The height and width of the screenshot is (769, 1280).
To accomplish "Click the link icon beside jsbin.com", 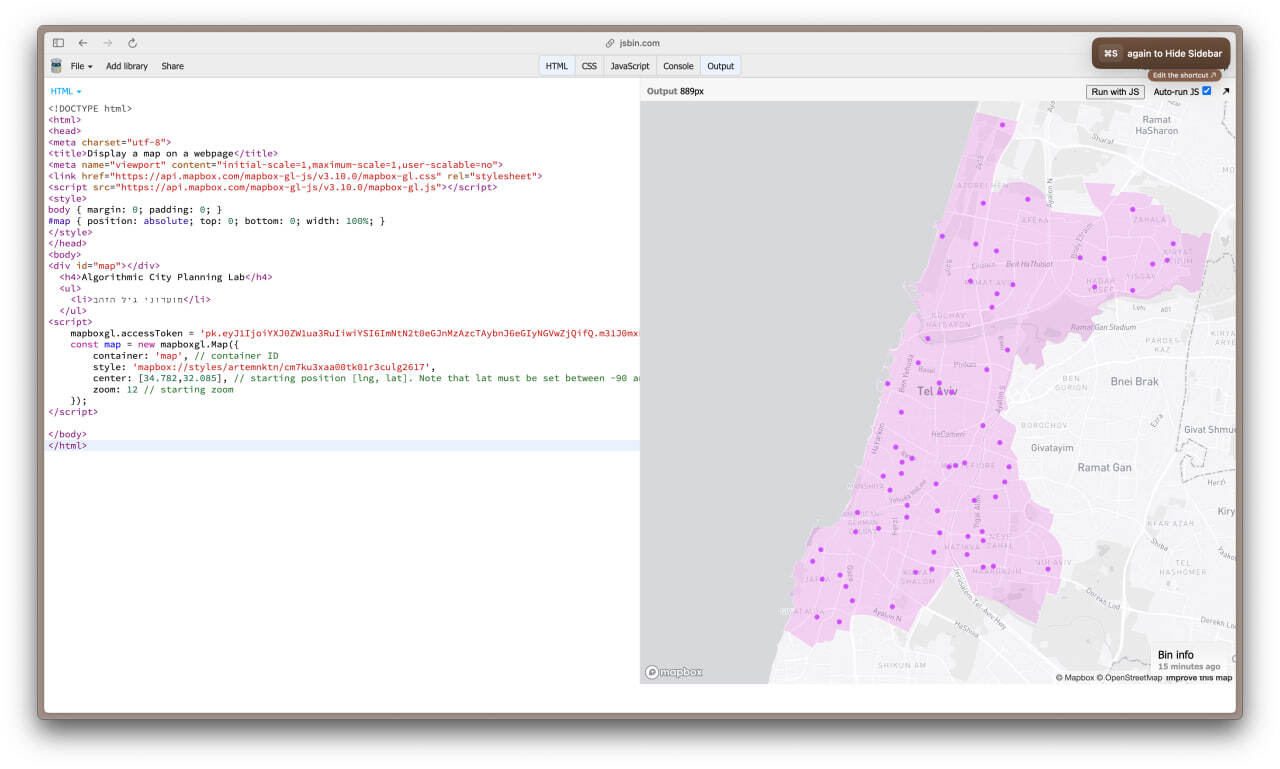I will tap(610, 43).
